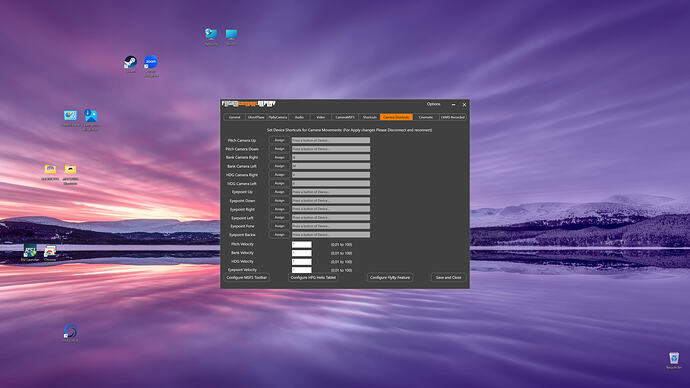690x388 pixels.
Task: Select the blue monitor desktop icon
Action: pyautogui.click(x=231, y=34)
